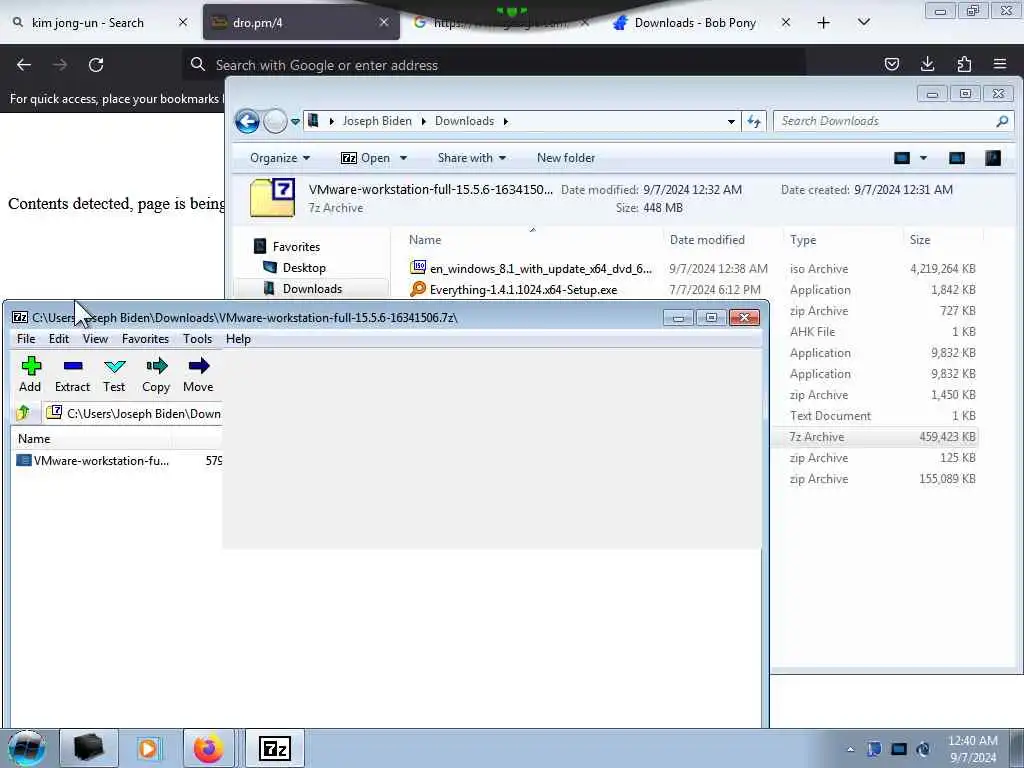
Task: Close the dro.pm/4 browser tab
Action: [384, 22]
